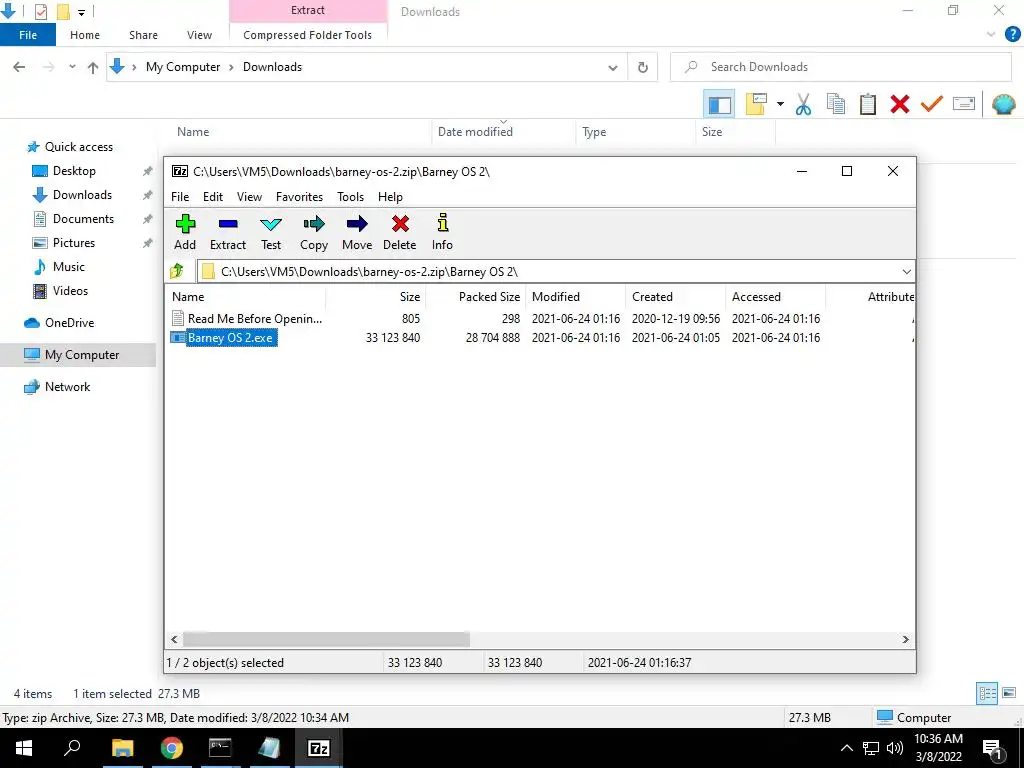Open the Windows Start menu

click(24, 748)
